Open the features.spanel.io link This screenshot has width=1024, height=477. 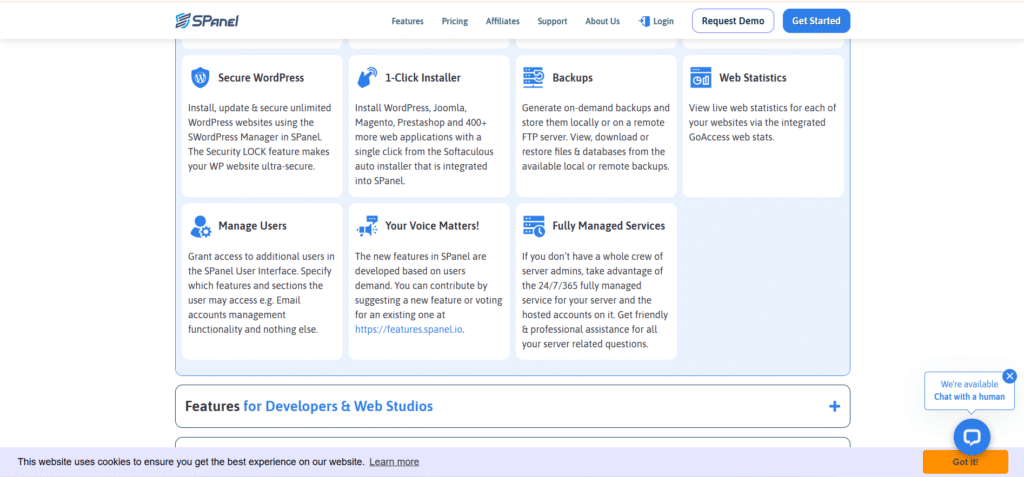(x=409, y=328)
